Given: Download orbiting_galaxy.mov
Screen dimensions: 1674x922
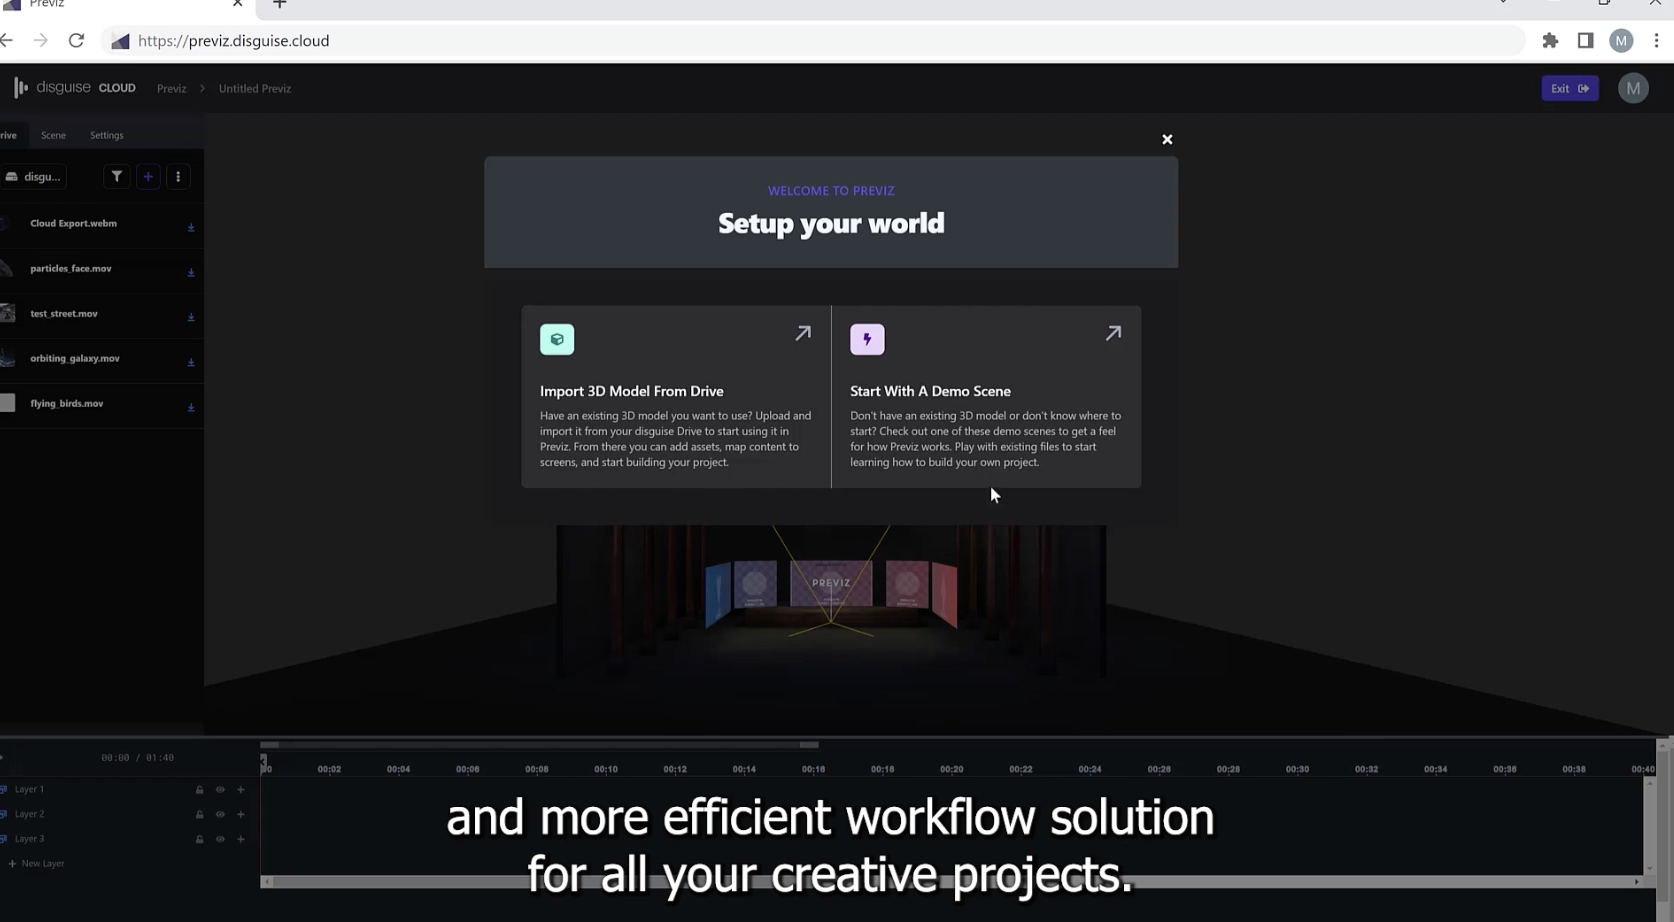Looking at the screenshot, I should click(x=191, y=362).
